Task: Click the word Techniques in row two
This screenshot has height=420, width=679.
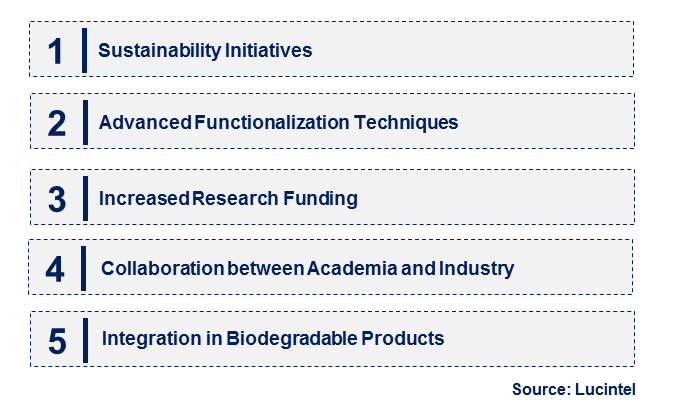Action: click(406, 123)
